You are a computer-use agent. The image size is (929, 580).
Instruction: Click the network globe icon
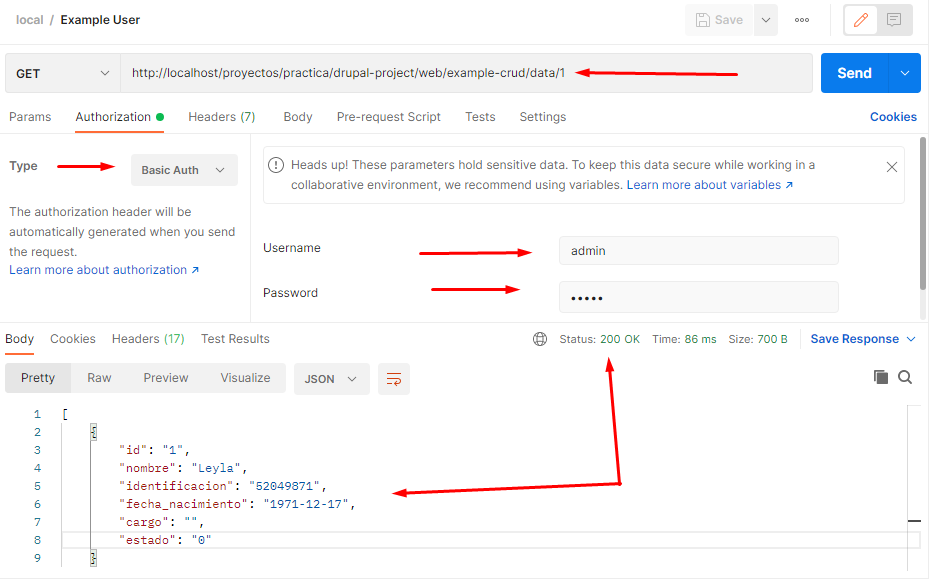click(x=540, y=339)
